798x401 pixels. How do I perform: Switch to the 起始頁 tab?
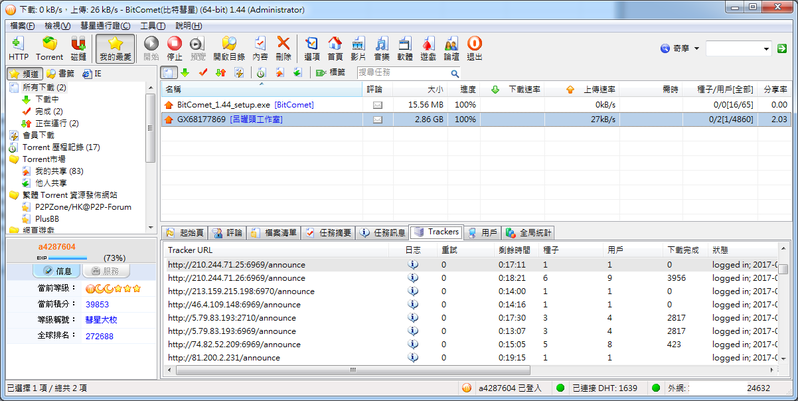[x=186, y=233]
